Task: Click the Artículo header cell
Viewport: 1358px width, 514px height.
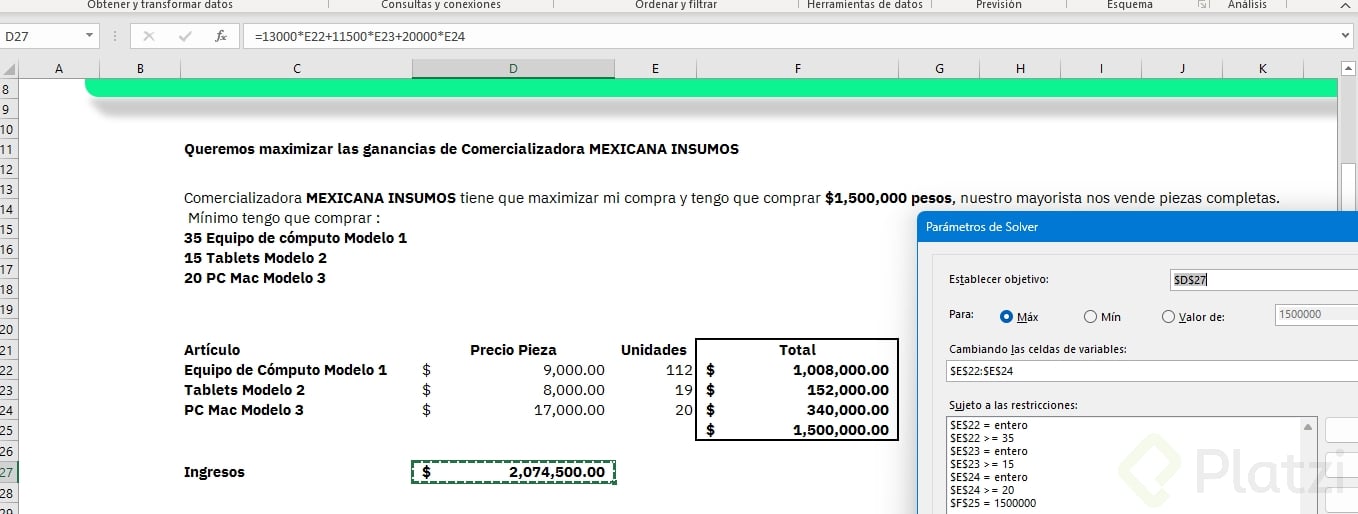Action: click(296, 350)
